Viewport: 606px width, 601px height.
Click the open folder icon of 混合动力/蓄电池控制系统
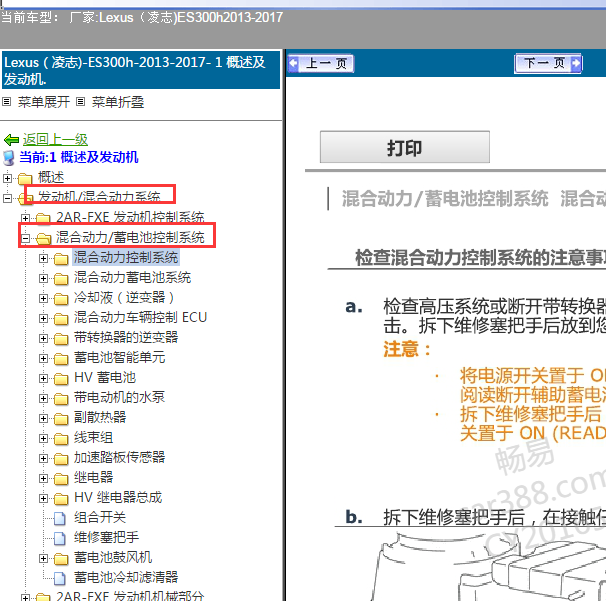coord(43,238)
